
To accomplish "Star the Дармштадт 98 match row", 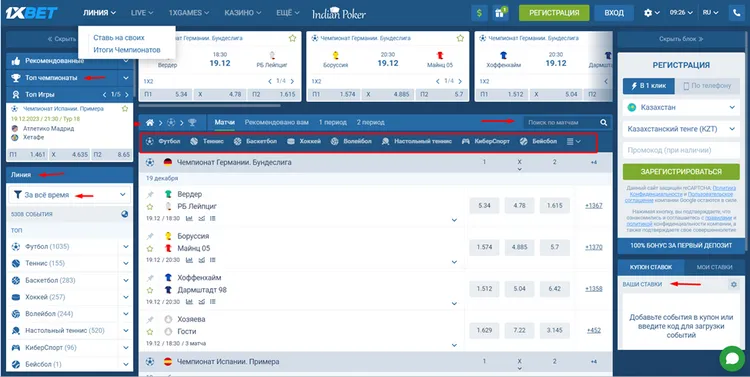I will tap(150, 290).
